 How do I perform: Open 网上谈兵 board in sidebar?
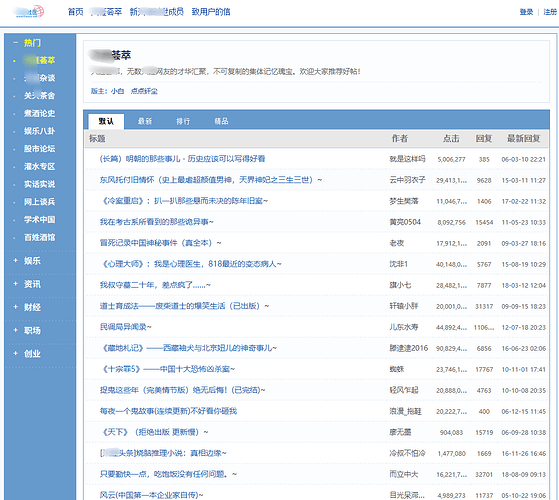[39, 202]
